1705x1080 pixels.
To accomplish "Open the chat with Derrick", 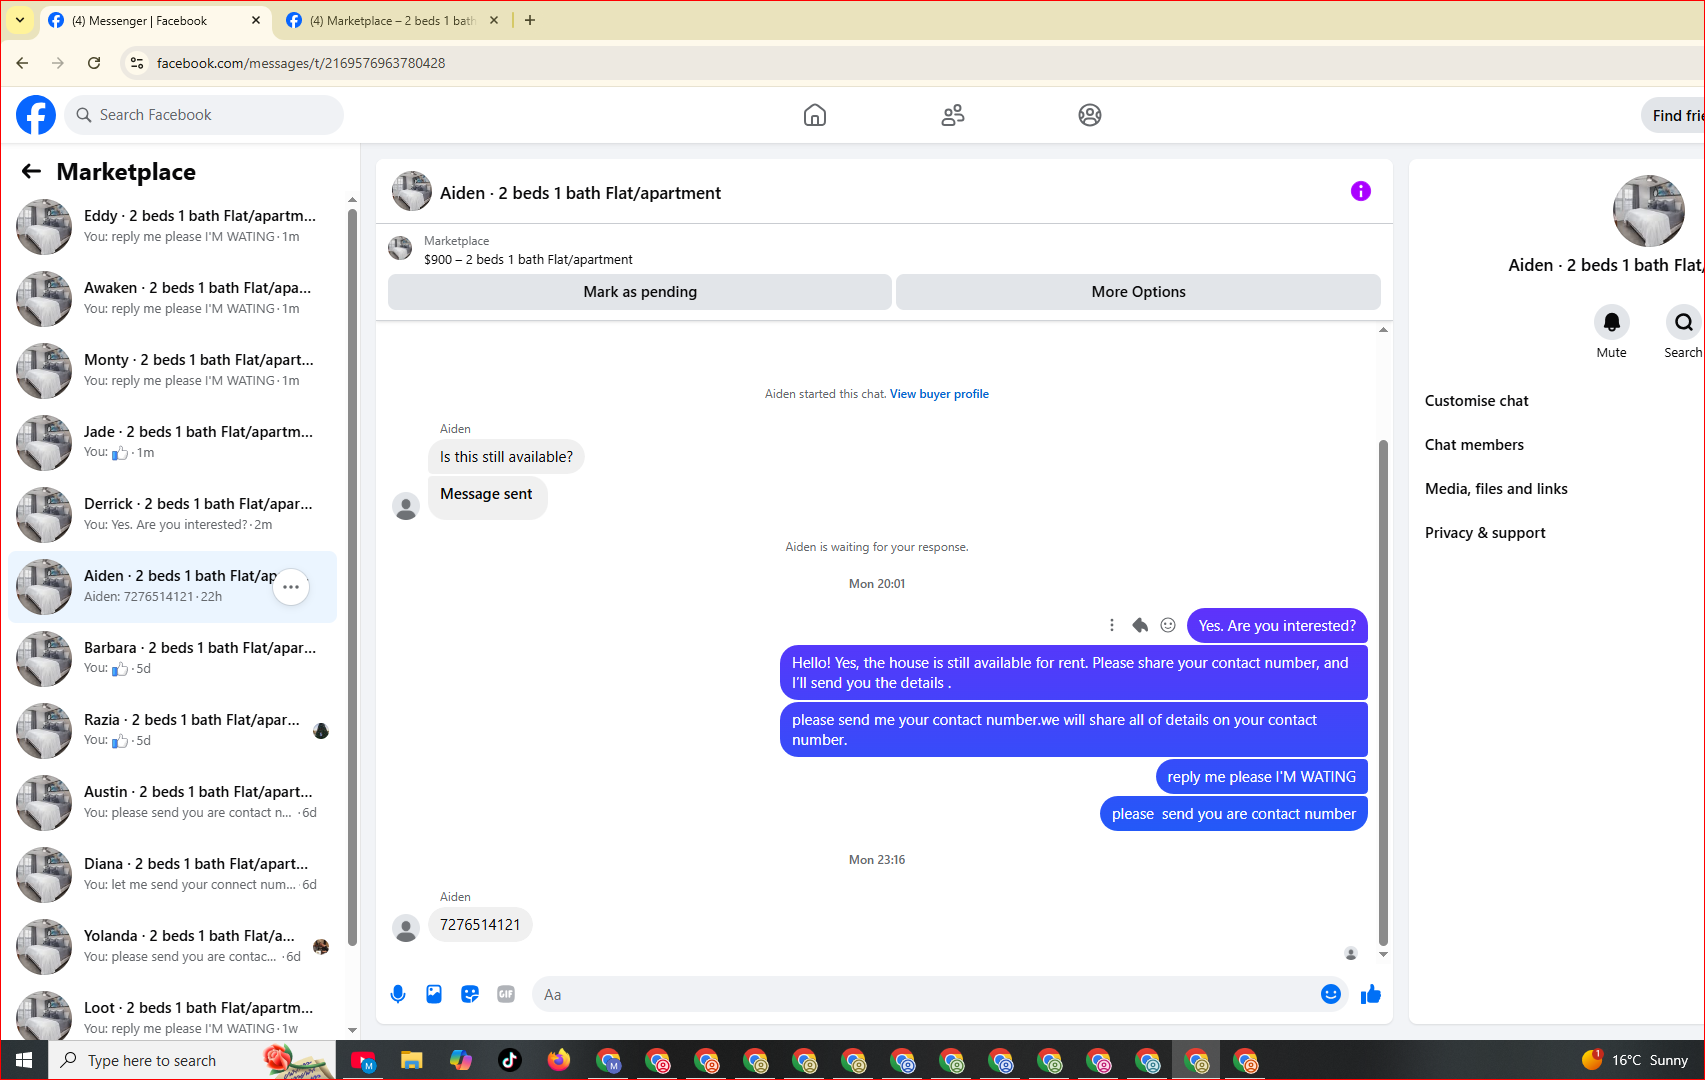I will point(172,515).
